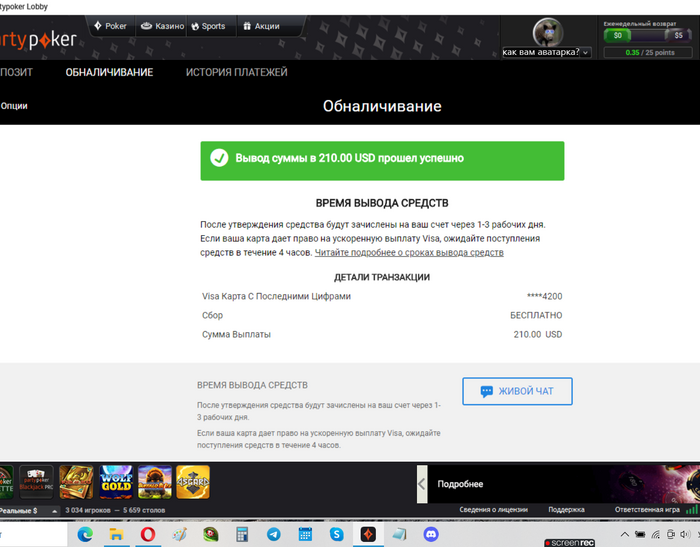The width and height of the screenshot is (700, 547).
Task: Open Skype from the taskbar
Action: point(337,534)
